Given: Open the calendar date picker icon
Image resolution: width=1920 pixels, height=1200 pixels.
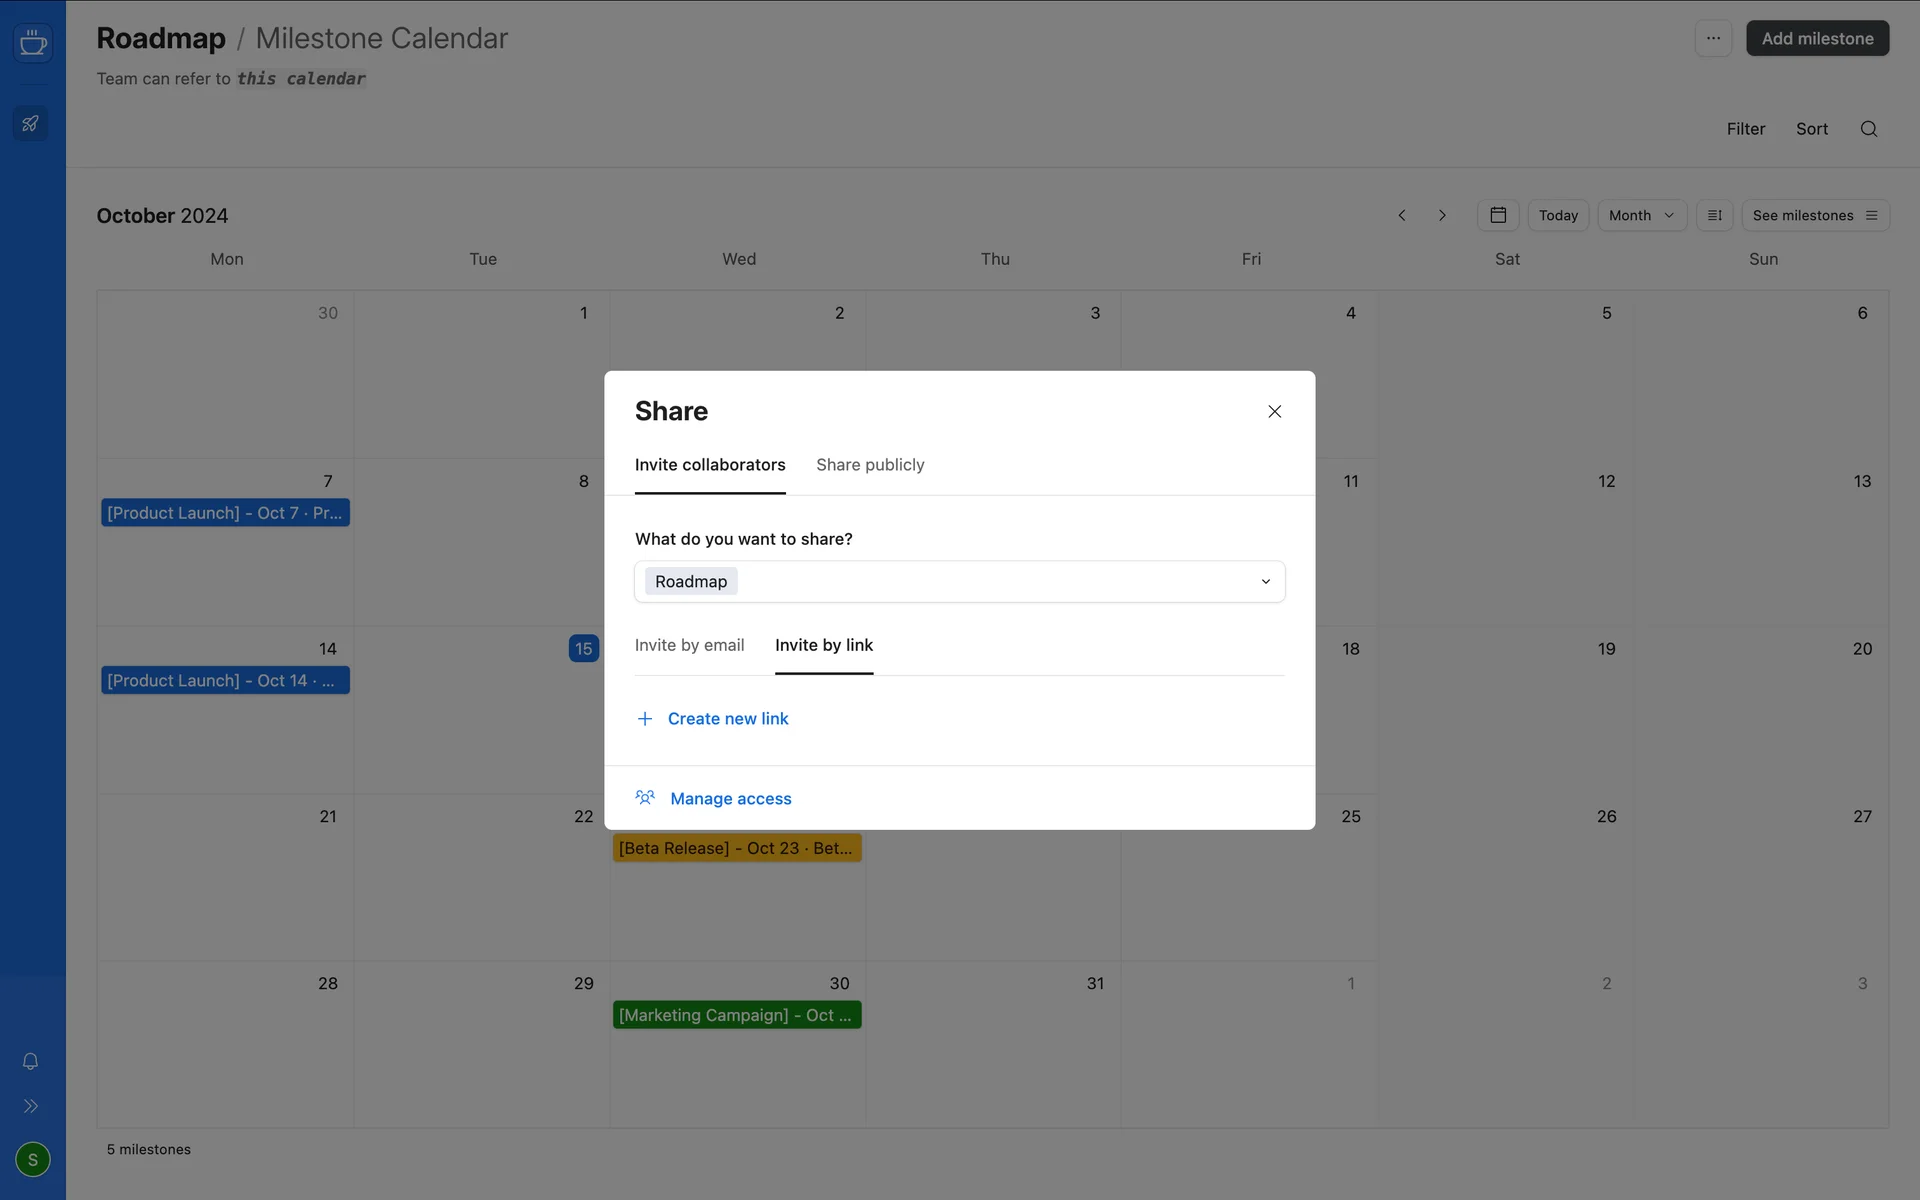Looking at the screenshot, I should (1498, 215).
